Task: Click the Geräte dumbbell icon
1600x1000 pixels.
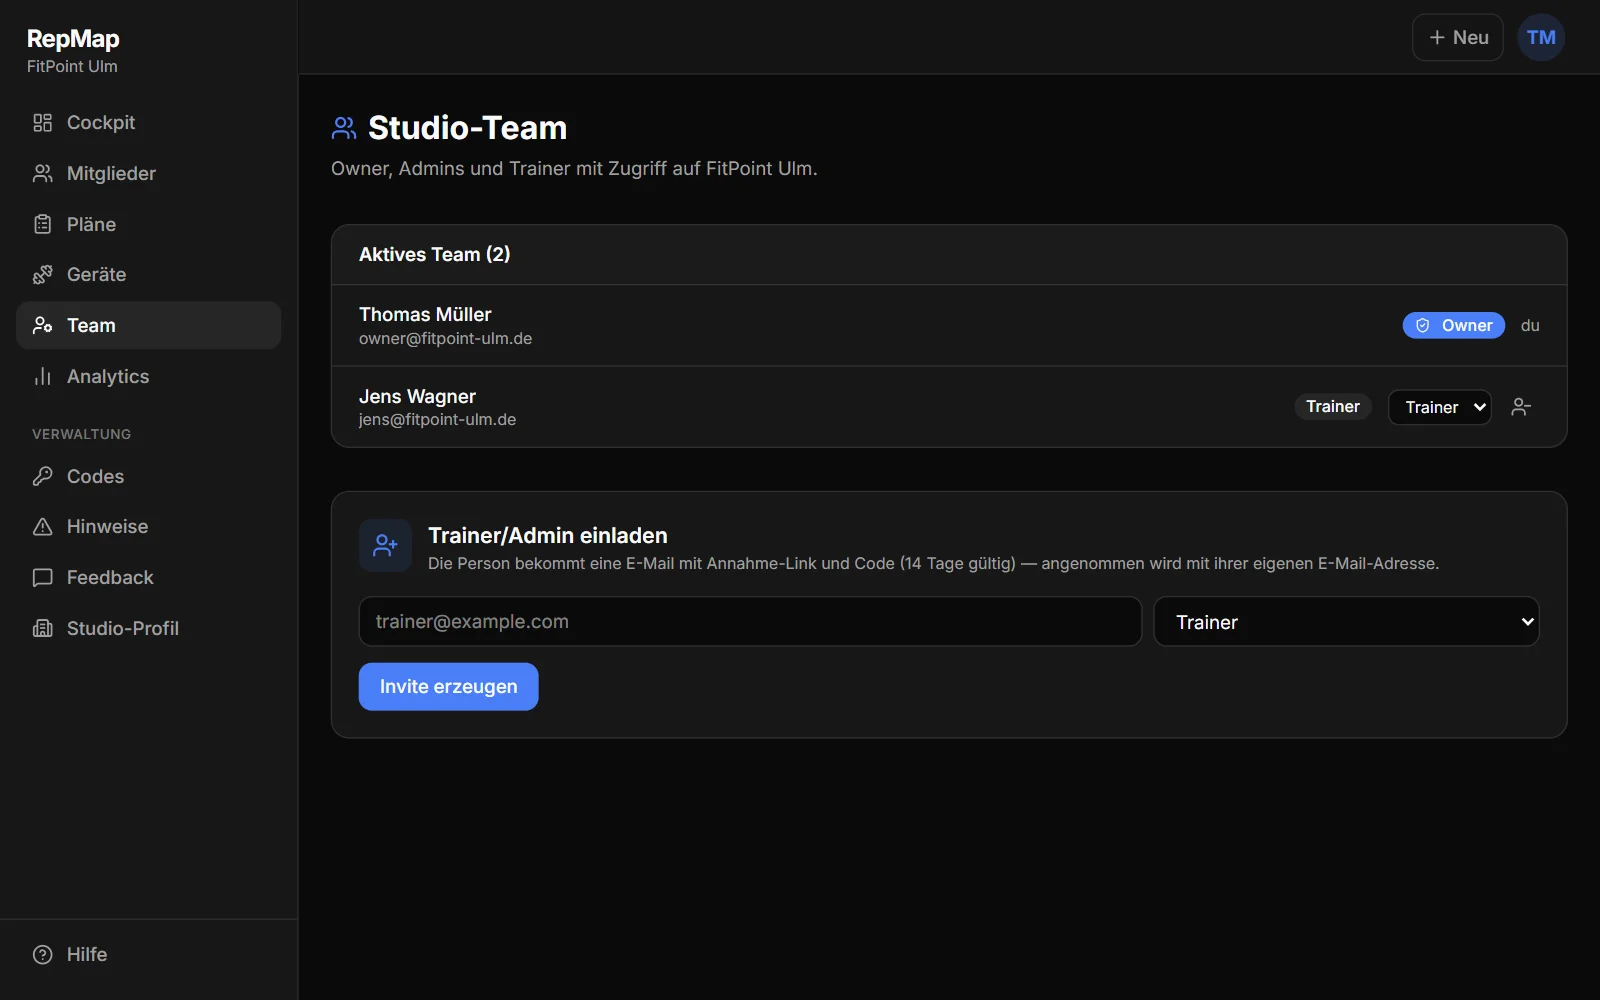Action: [42, 275]
